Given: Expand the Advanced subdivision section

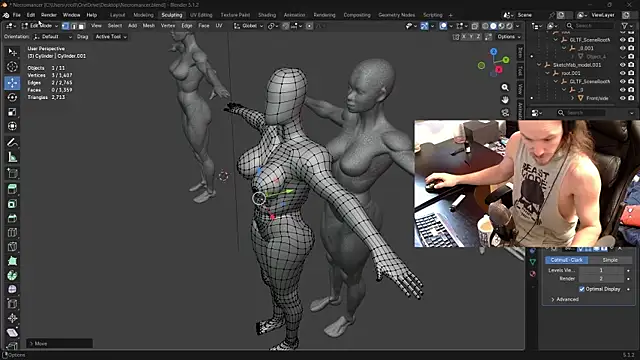Looking at the screenshot, I should pyautogui.click(x=565, y=299).
